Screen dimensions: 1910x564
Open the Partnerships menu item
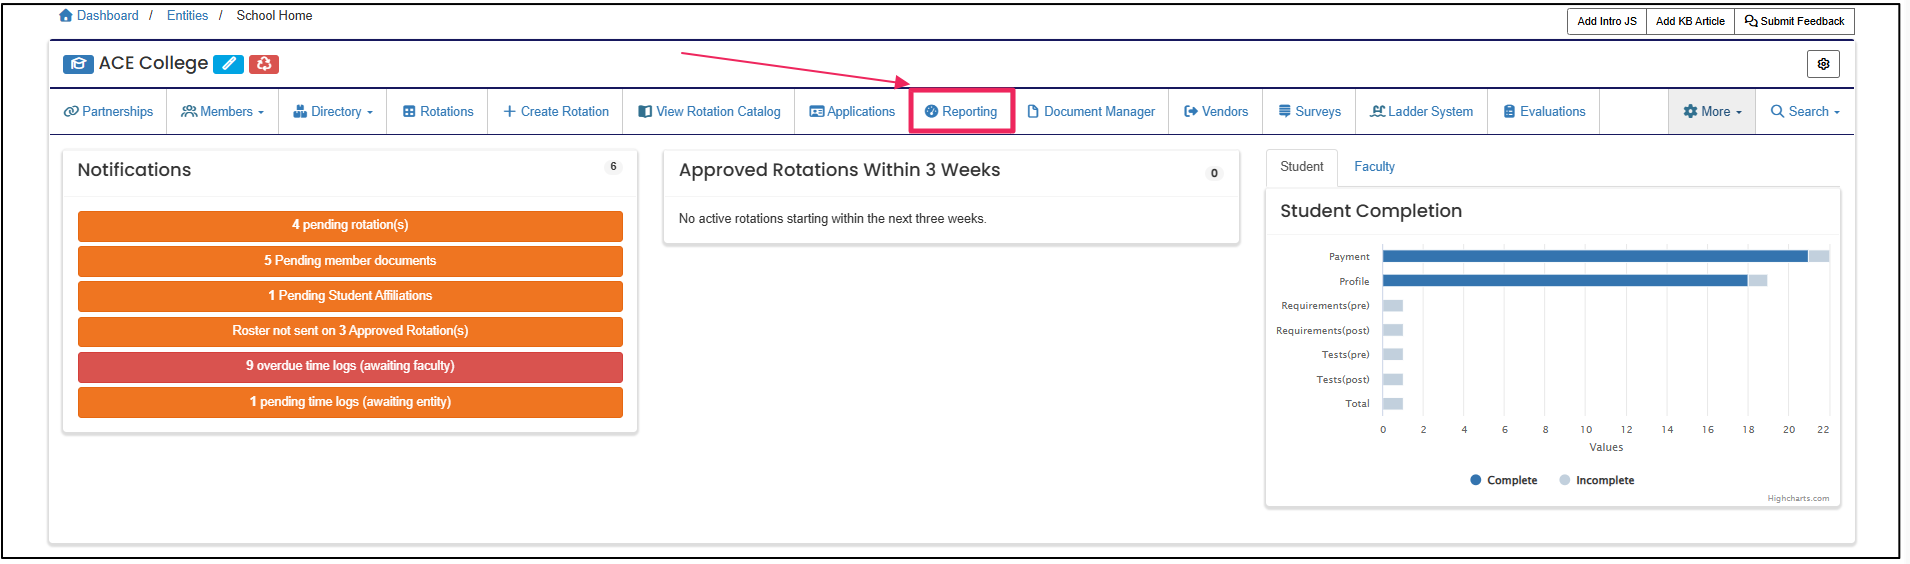[108, 112]
